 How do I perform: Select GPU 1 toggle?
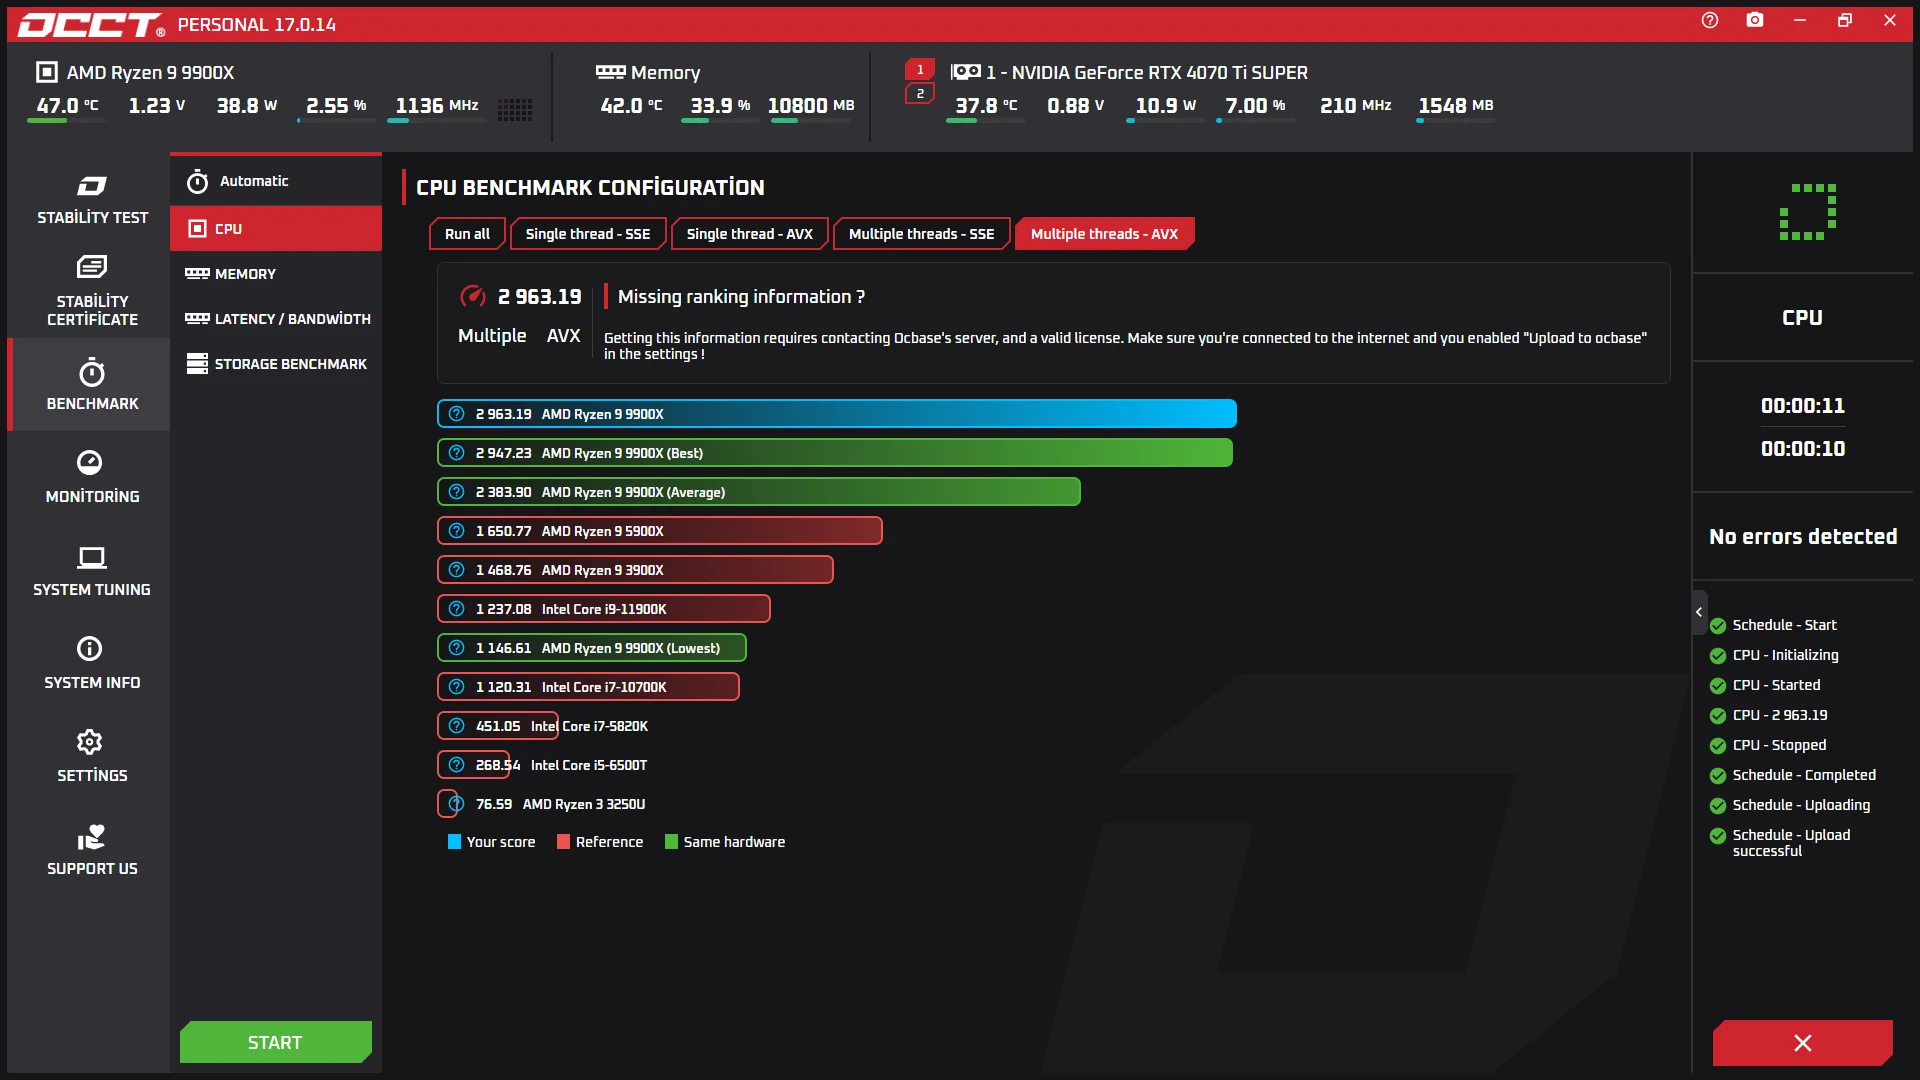920,70
